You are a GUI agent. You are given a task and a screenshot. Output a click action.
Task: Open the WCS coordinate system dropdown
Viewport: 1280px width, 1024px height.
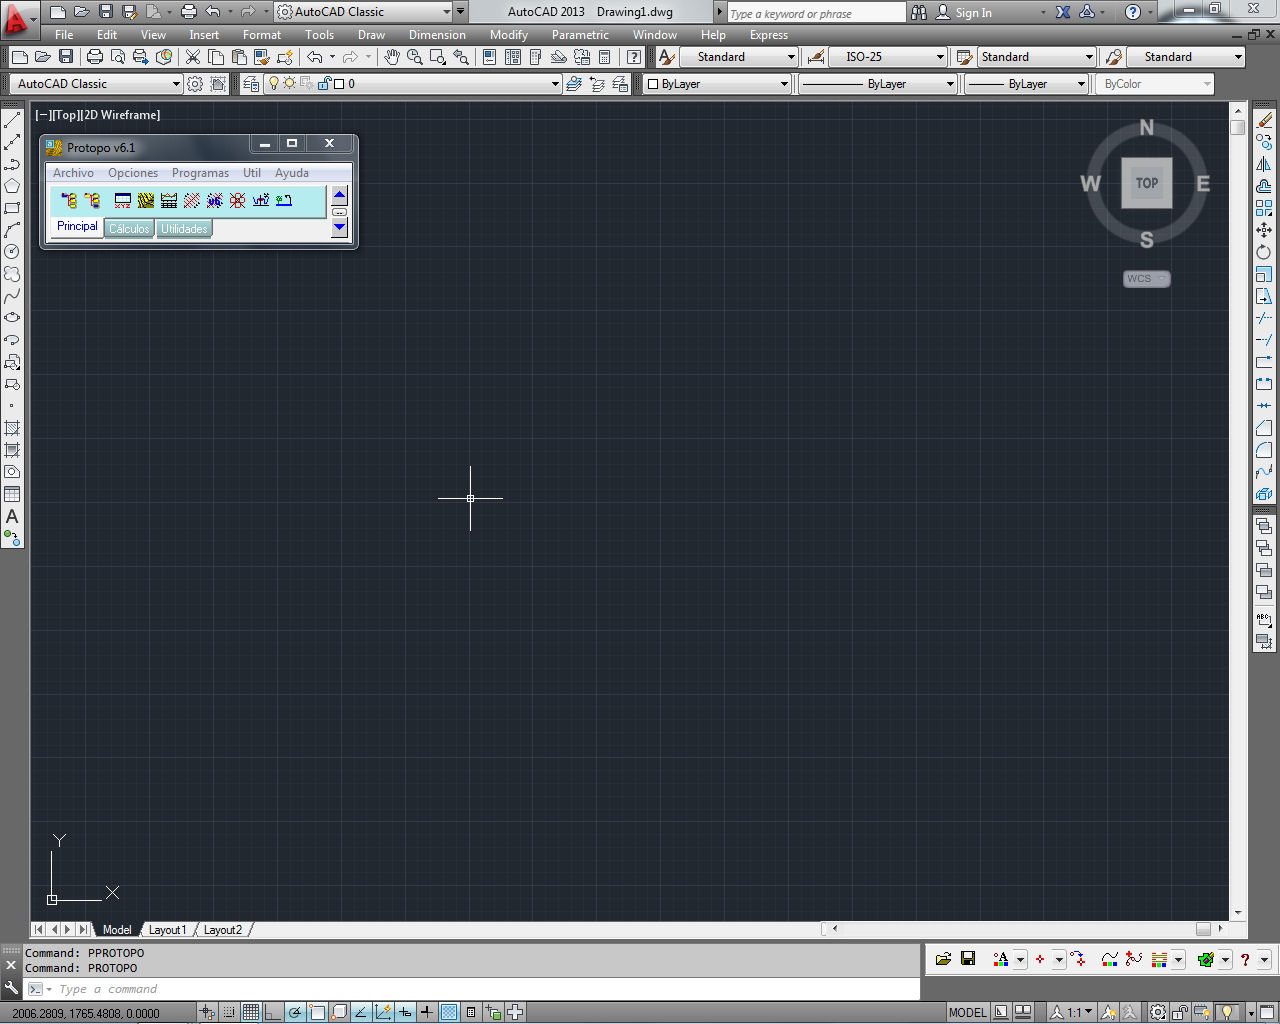point(1146,279)
